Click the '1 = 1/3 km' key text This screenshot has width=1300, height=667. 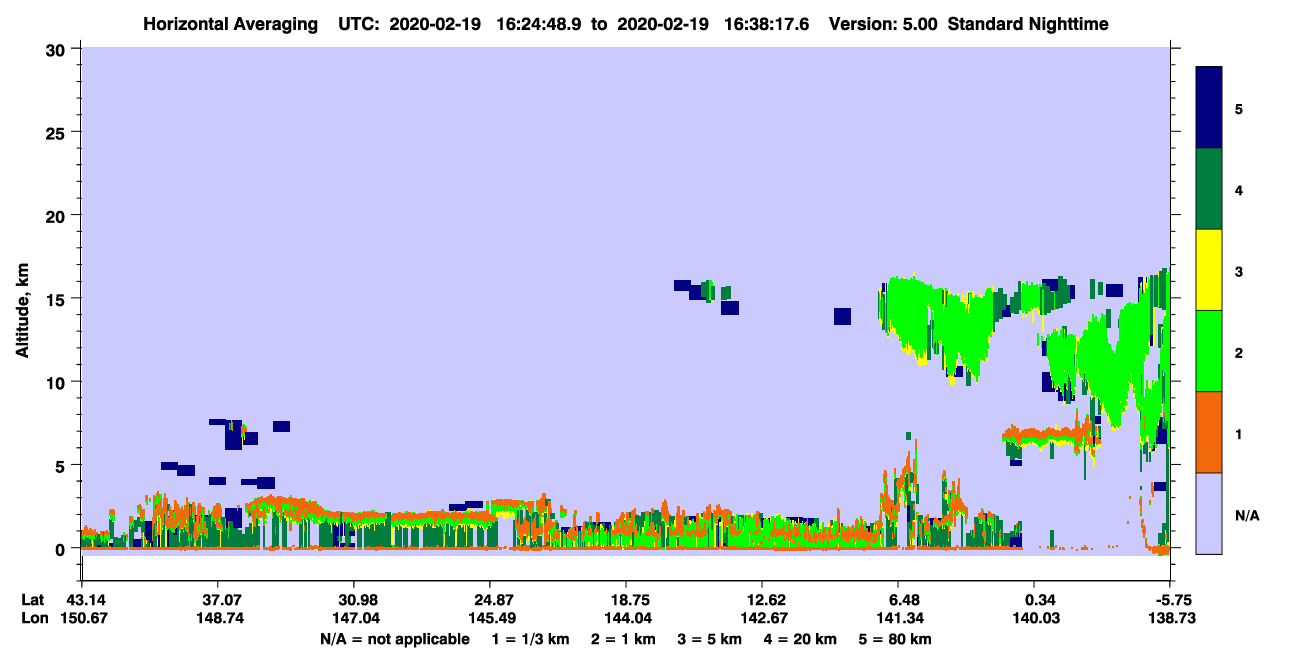[x=531, y=639]
